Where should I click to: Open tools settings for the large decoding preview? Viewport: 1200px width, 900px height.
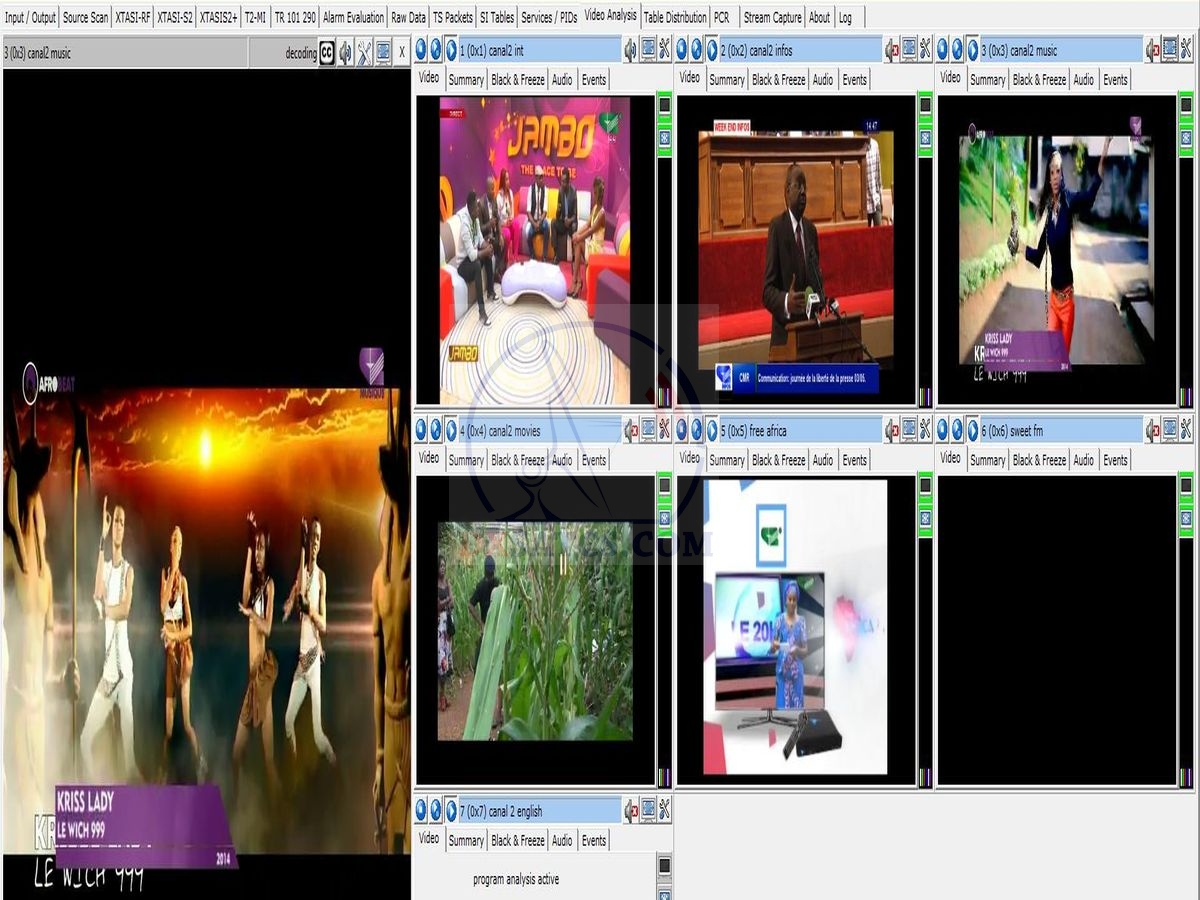pos(364,53)
